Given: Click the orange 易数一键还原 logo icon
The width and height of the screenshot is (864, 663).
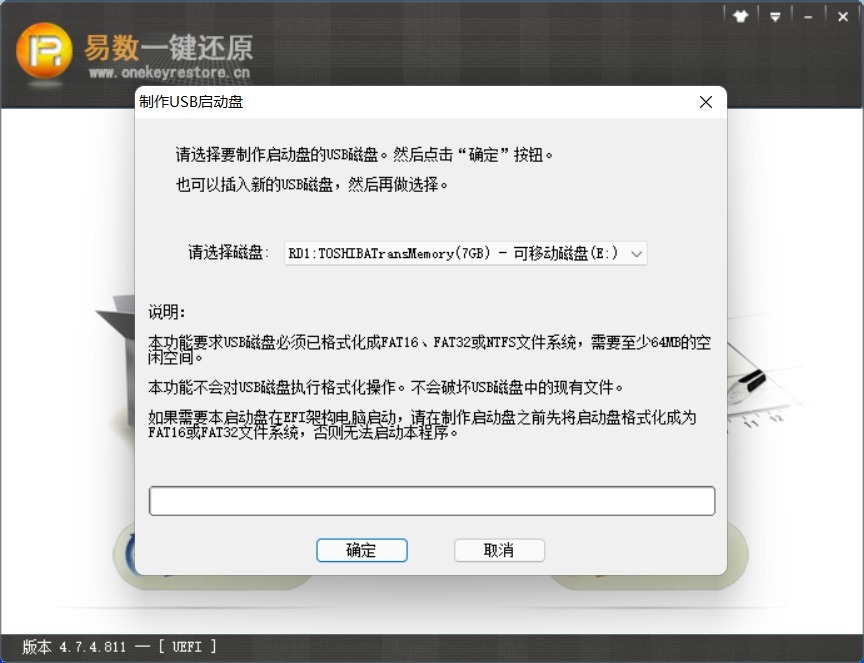Looking at the screenshot, I should point(44,51).
